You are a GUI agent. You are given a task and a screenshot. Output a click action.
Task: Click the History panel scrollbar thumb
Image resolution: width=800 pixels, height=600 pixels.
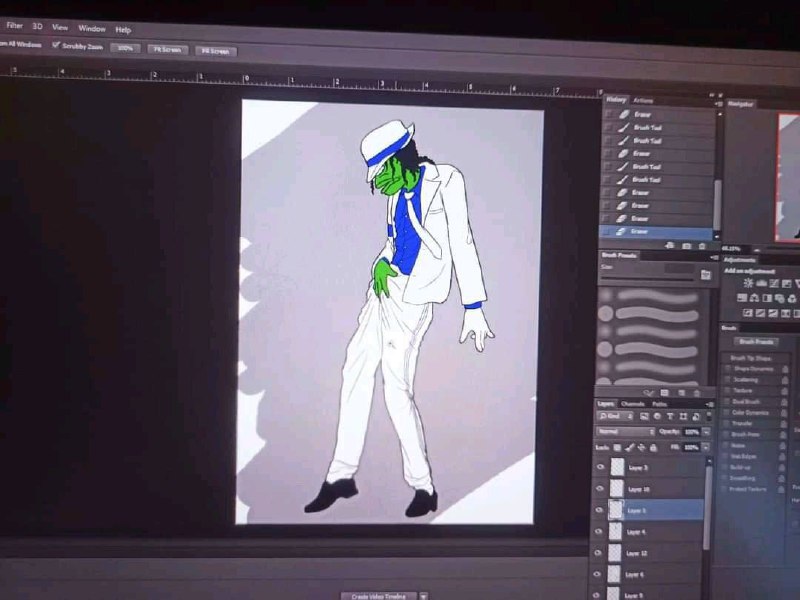click(717, 204)
